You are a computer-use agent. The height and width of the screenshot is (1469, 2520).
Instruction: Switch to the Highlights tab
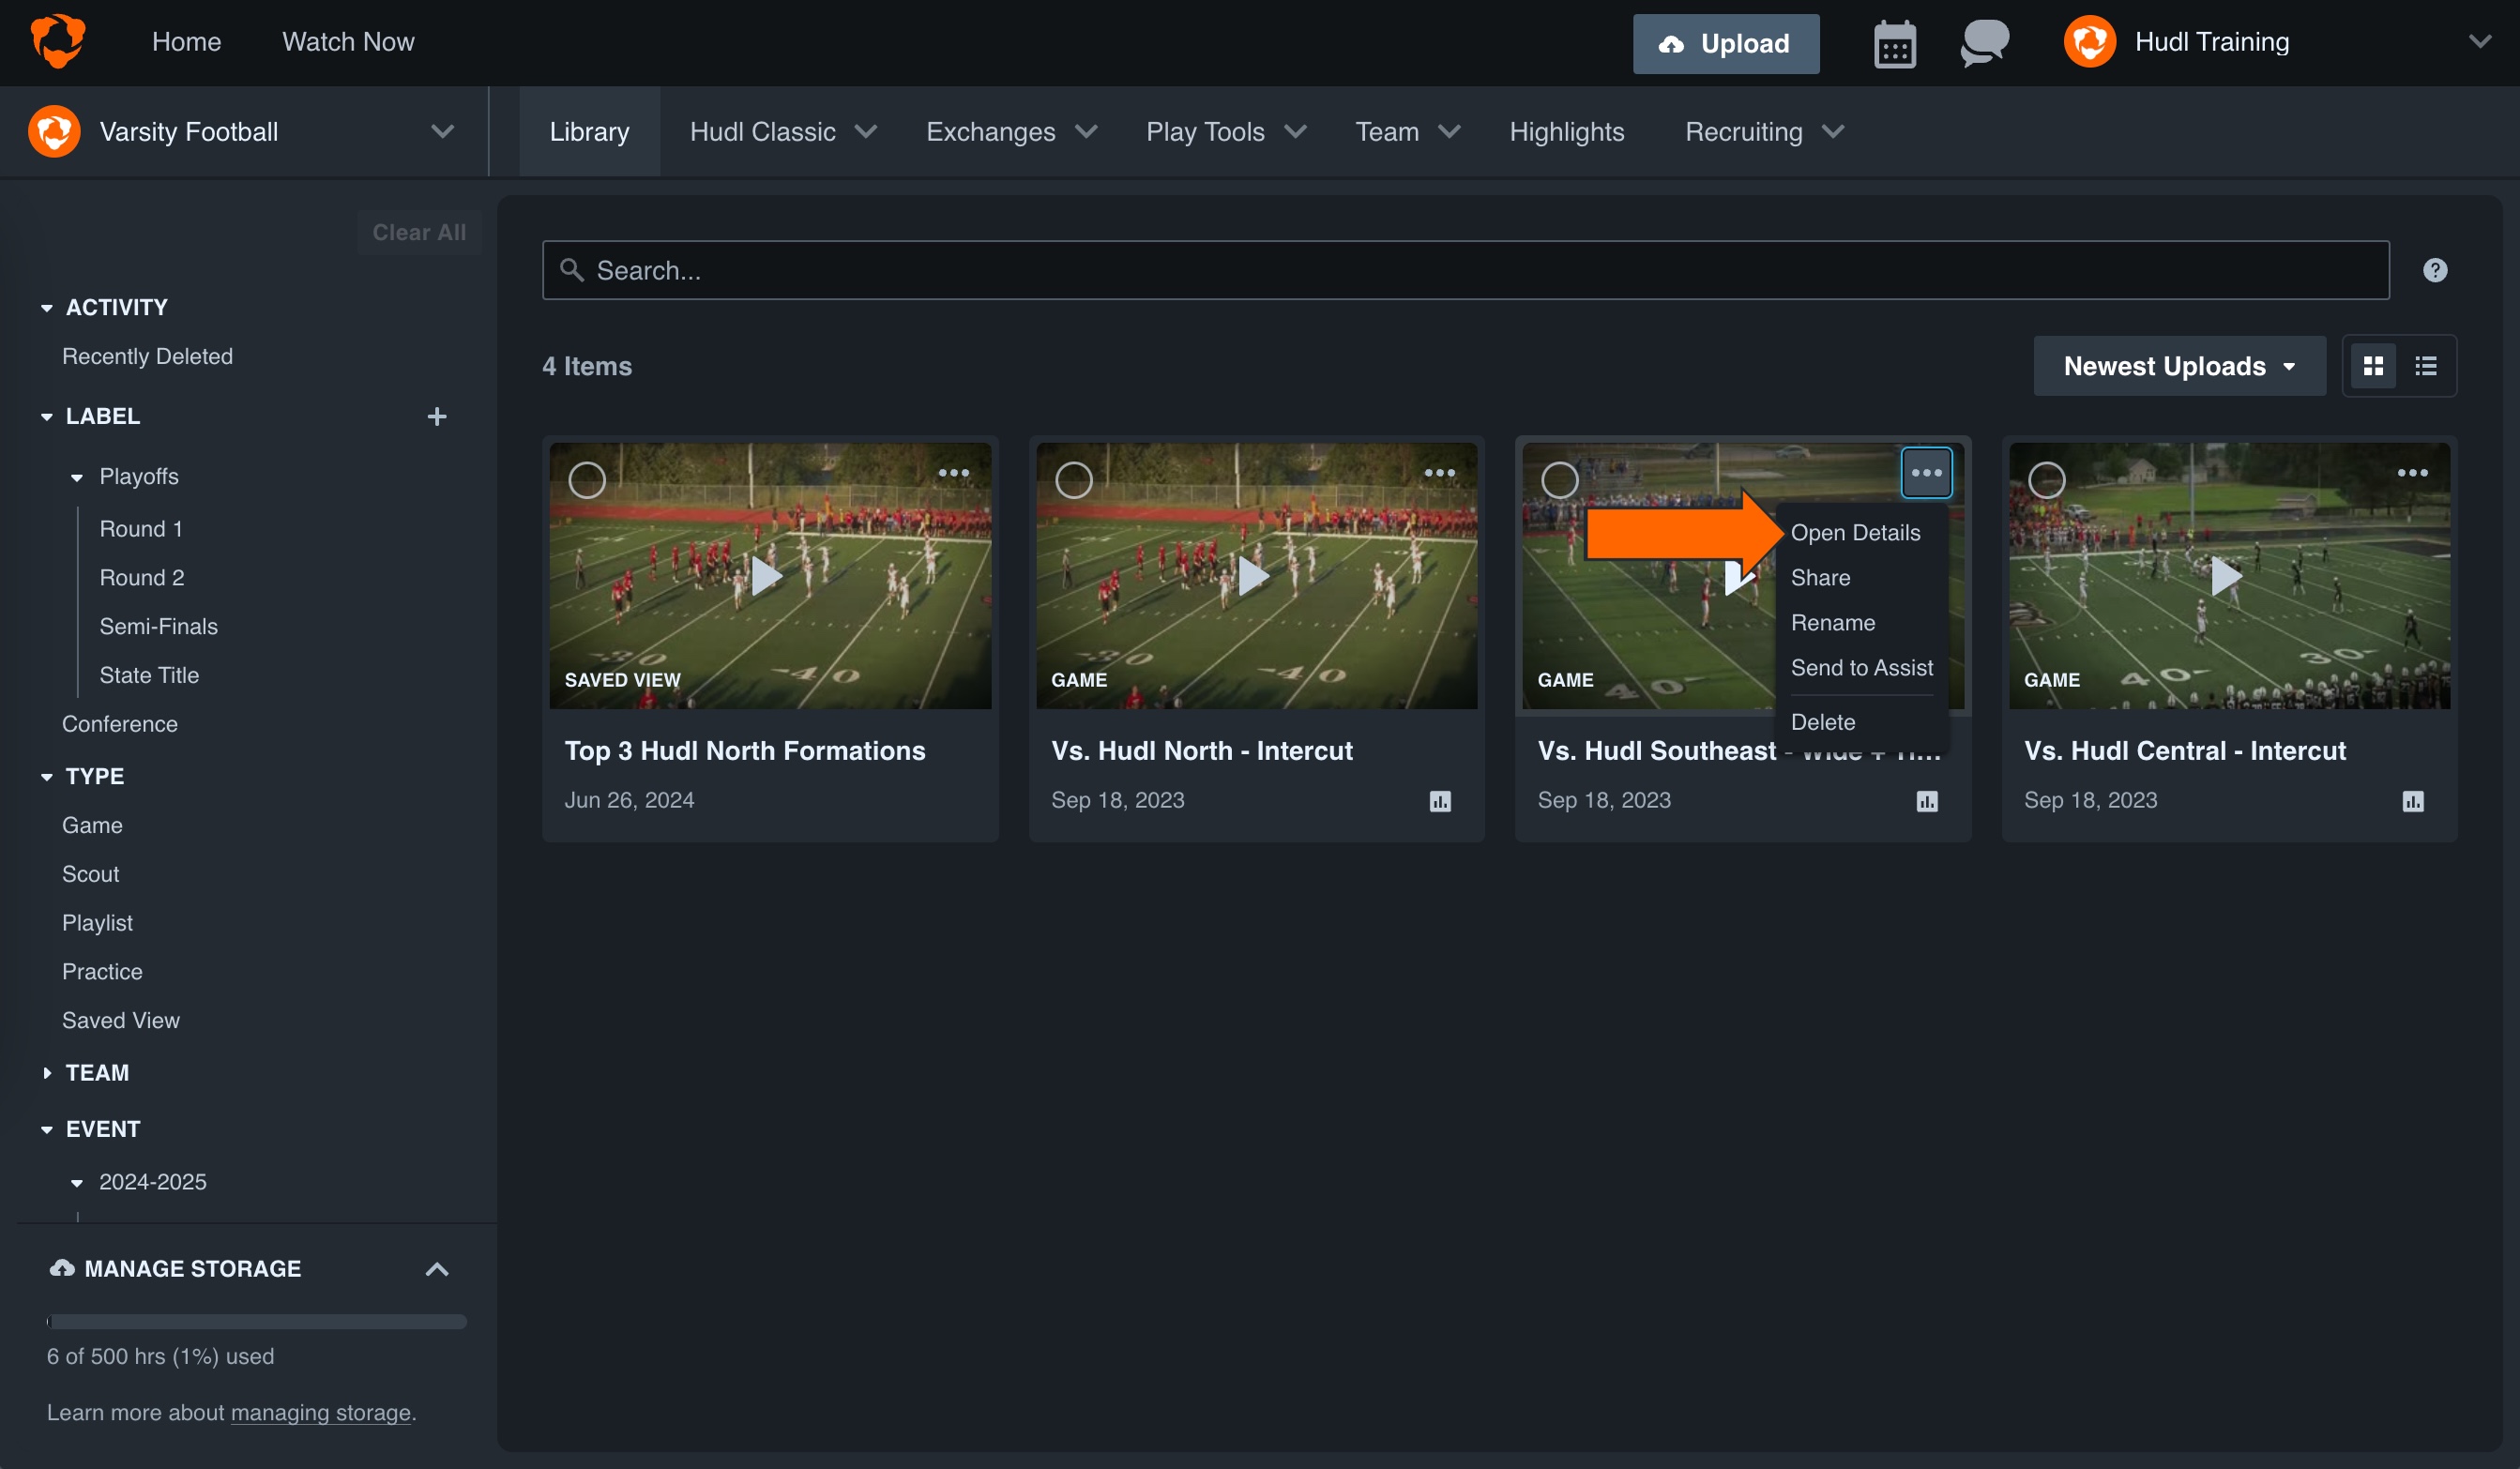point(1566,131)
